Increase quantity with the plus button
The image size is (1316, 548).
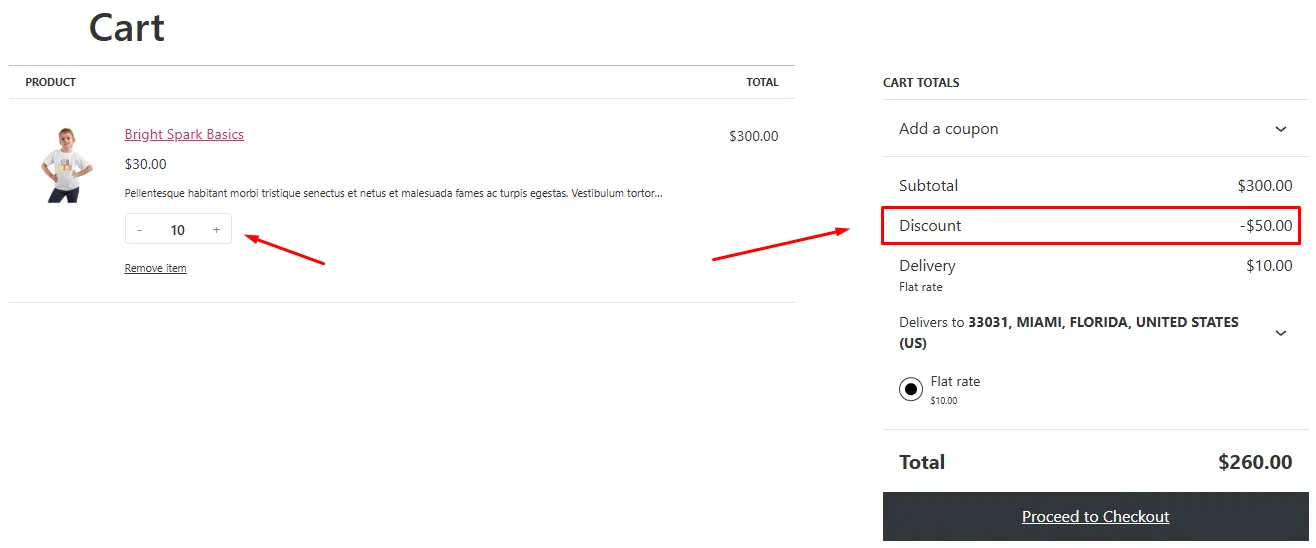click(216, 230)
